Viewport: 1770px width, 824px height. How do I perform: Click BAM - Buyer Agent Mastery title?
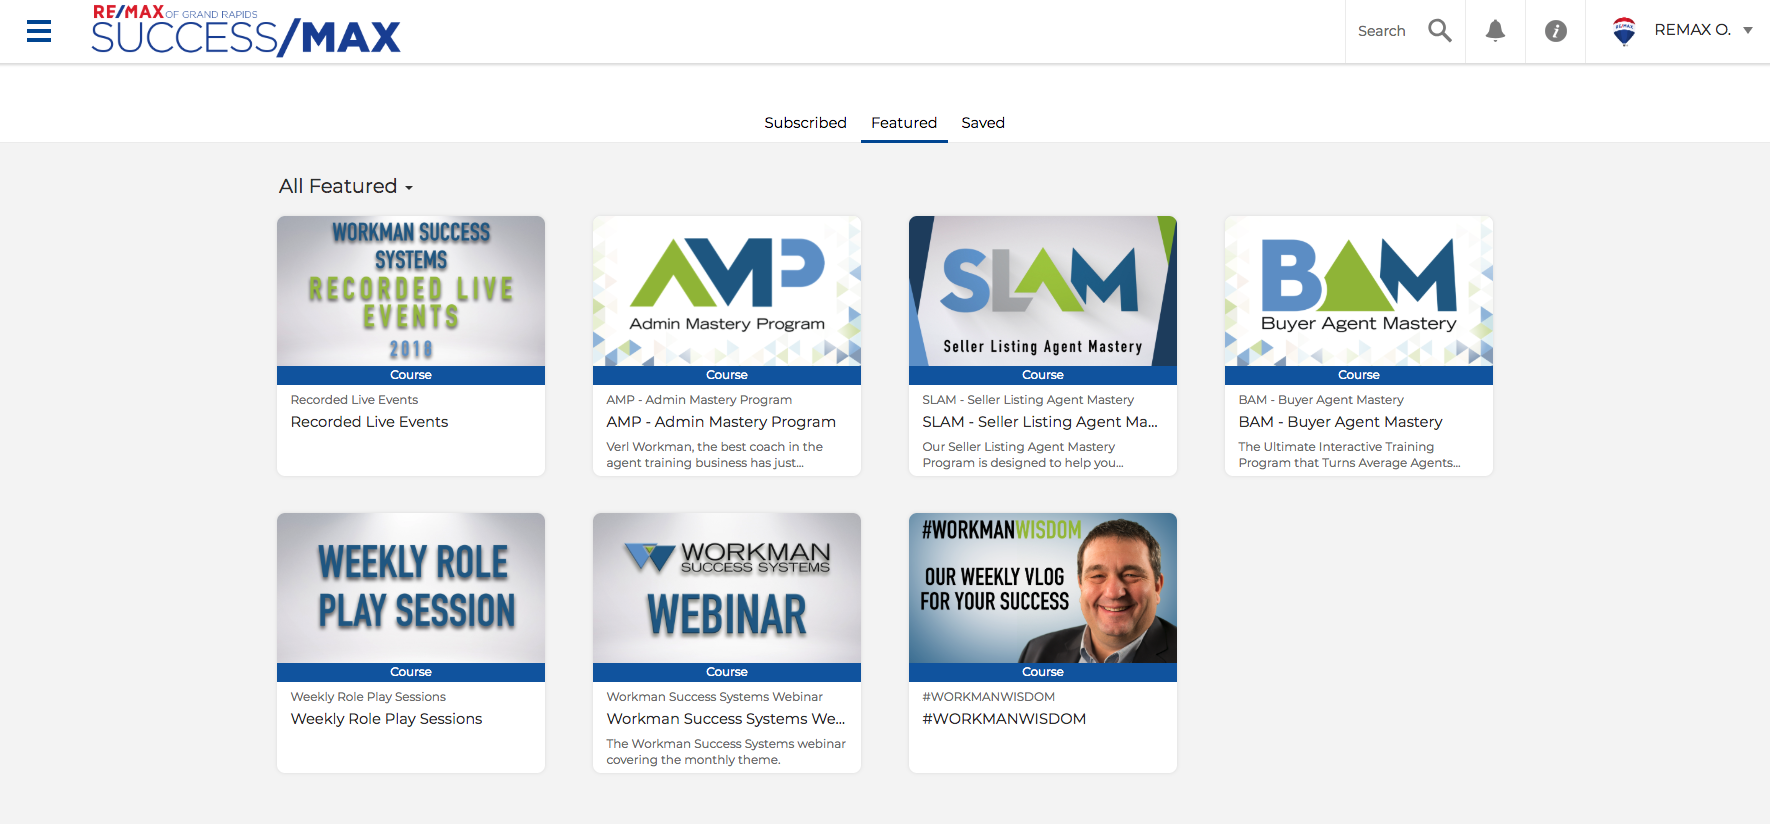pyautogui.click(x=1340, y=422)
